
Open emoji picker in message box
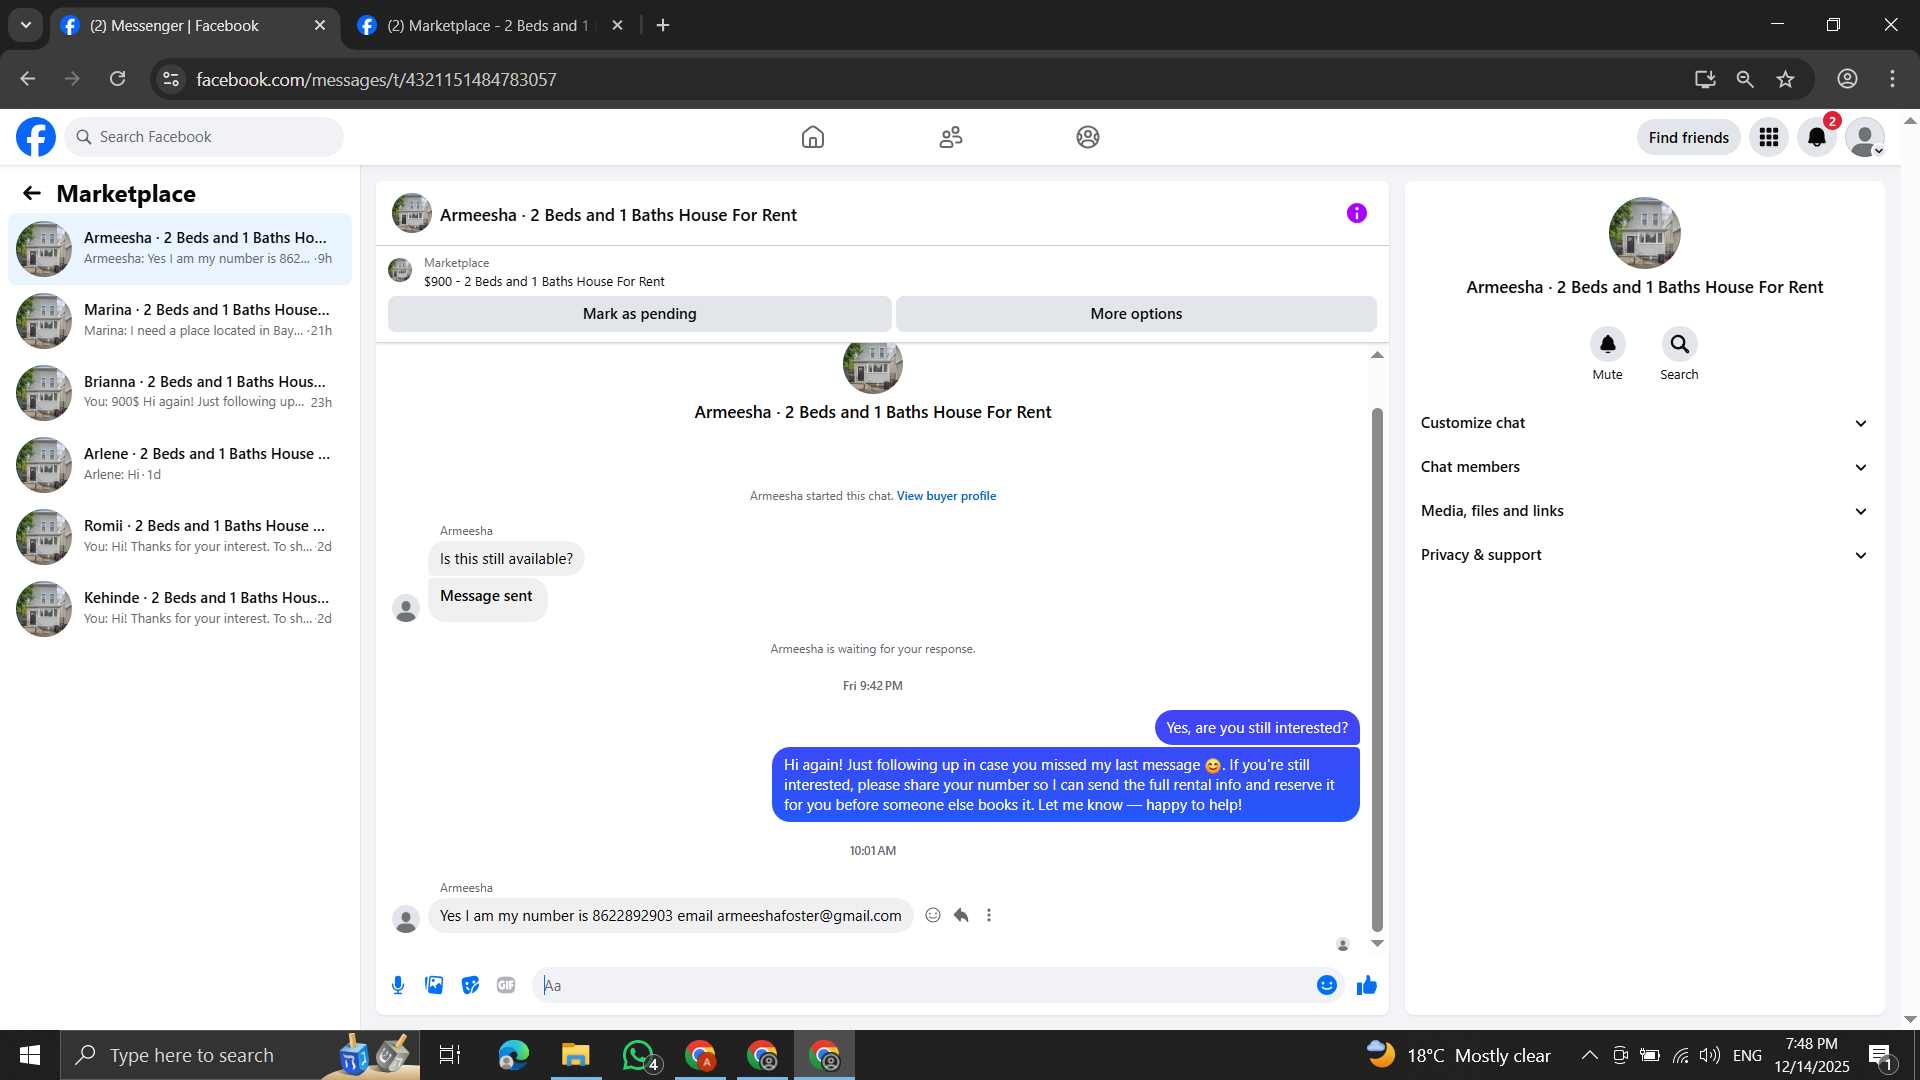[x=1326, y=985]
